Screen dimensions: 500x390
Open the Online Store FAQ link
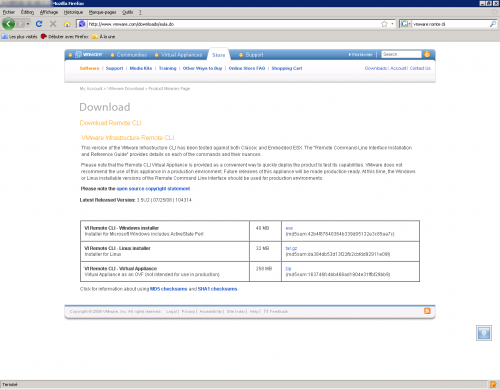point(247,68)
